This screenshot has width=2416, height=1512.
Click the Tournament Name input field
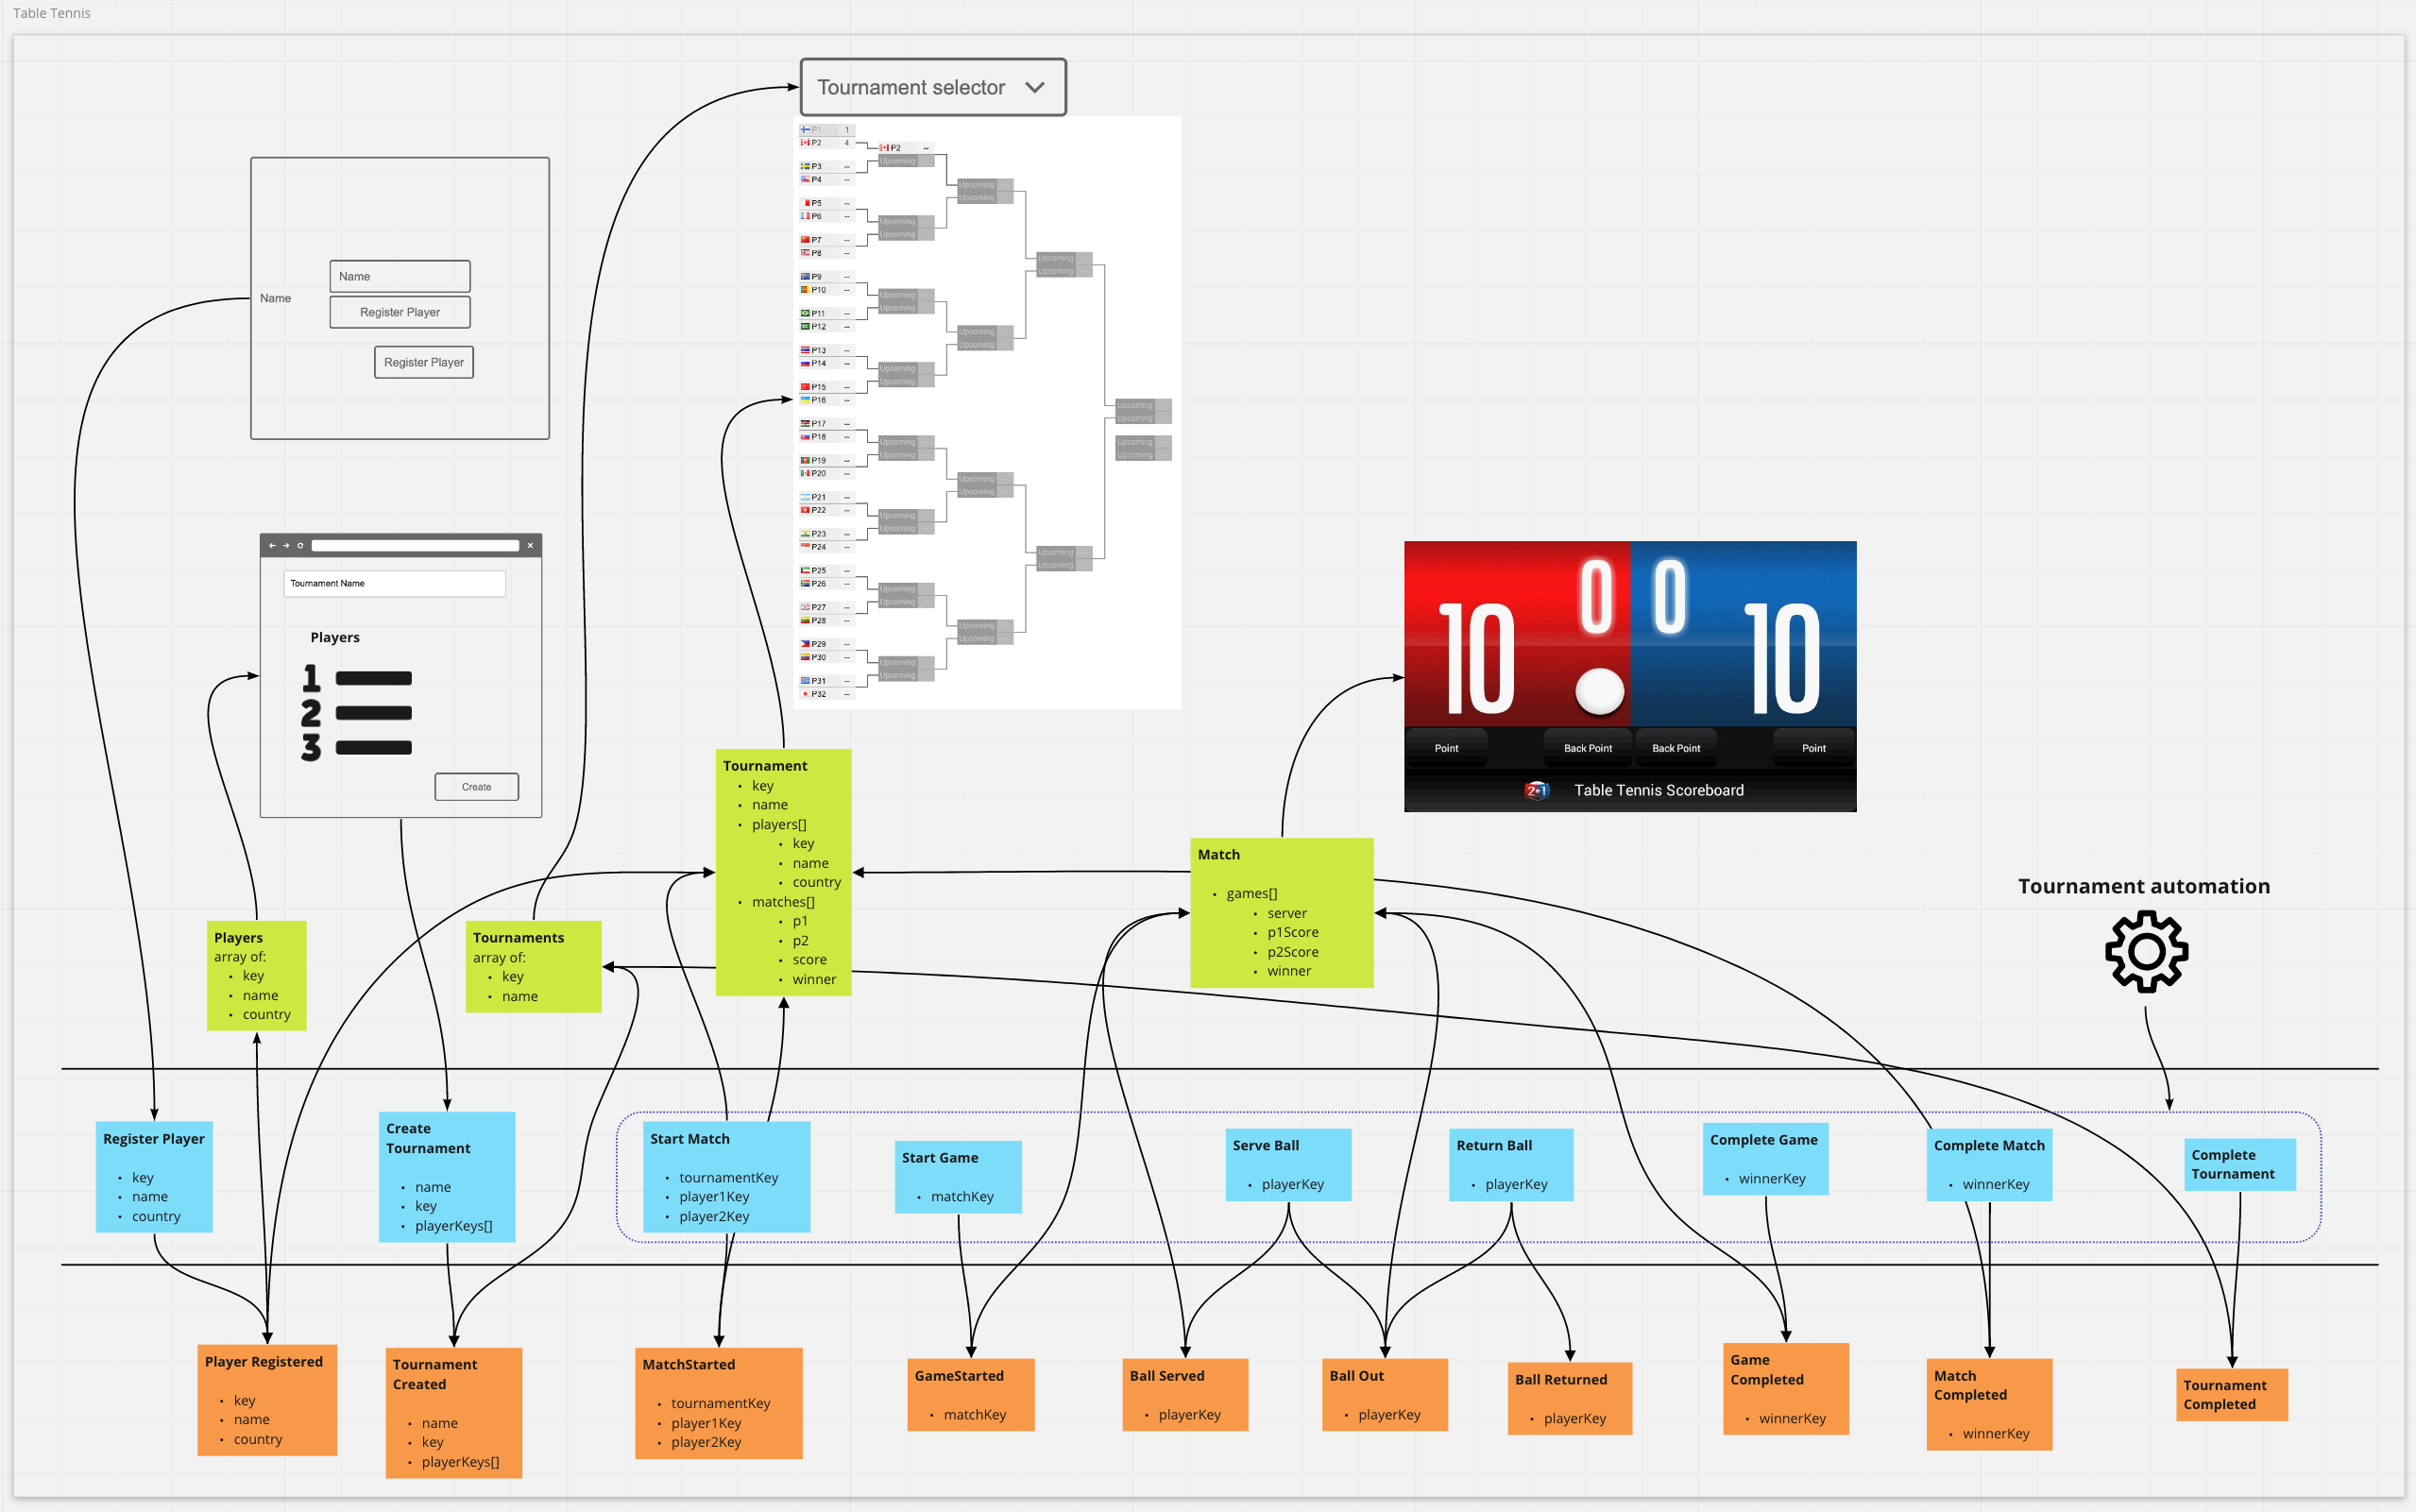click(396, 584)
